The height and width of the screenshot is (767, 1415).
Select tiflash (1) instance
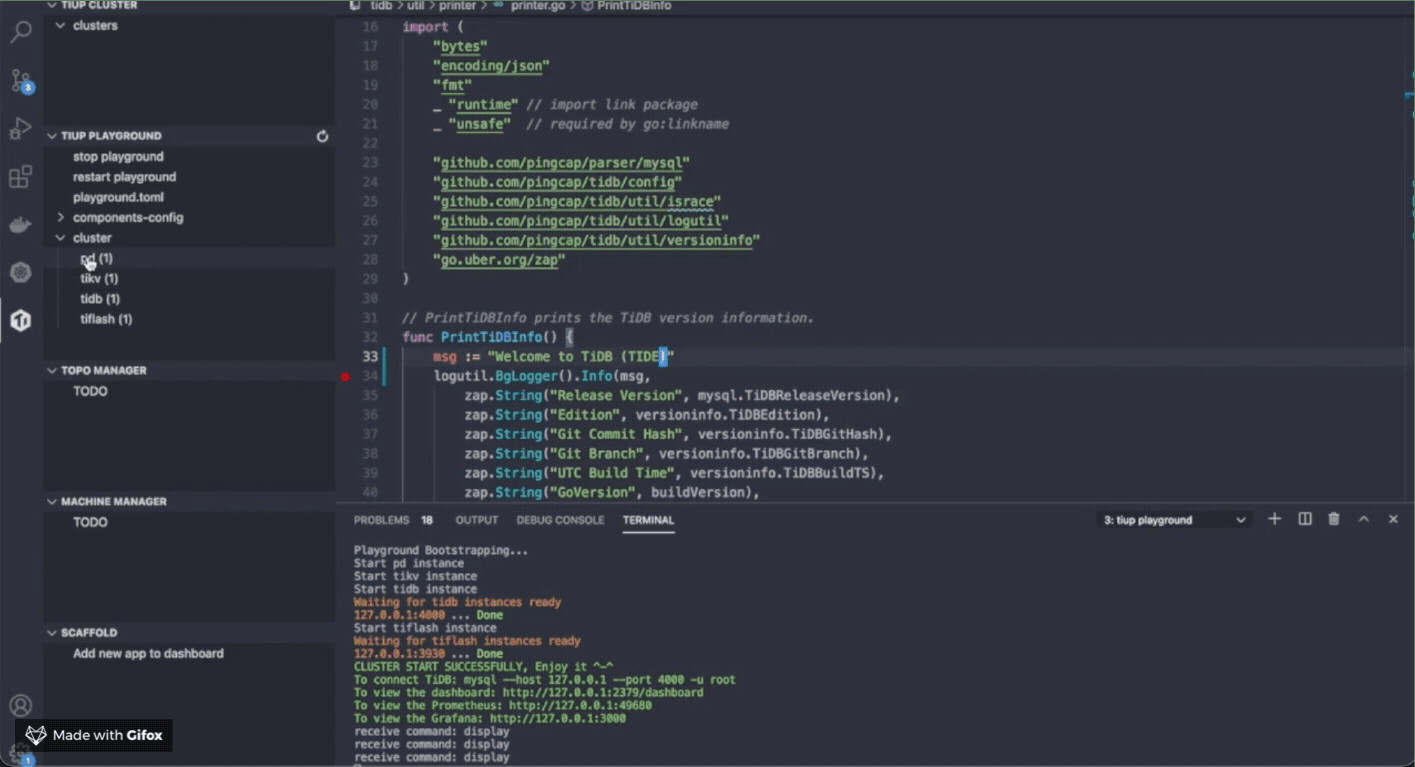106,319
